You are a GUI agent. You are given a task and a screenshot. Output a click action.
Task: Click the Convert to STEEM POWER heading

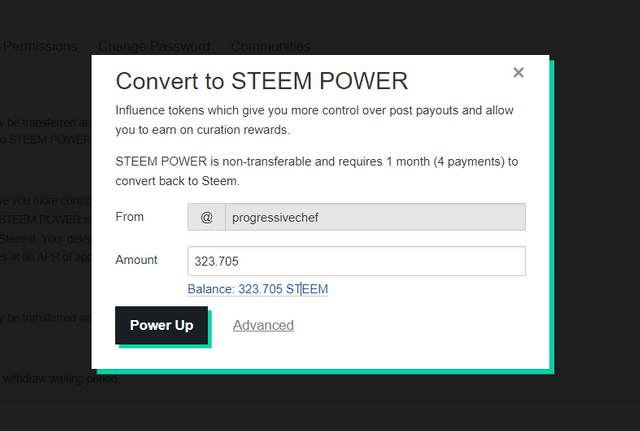point(262,81)
